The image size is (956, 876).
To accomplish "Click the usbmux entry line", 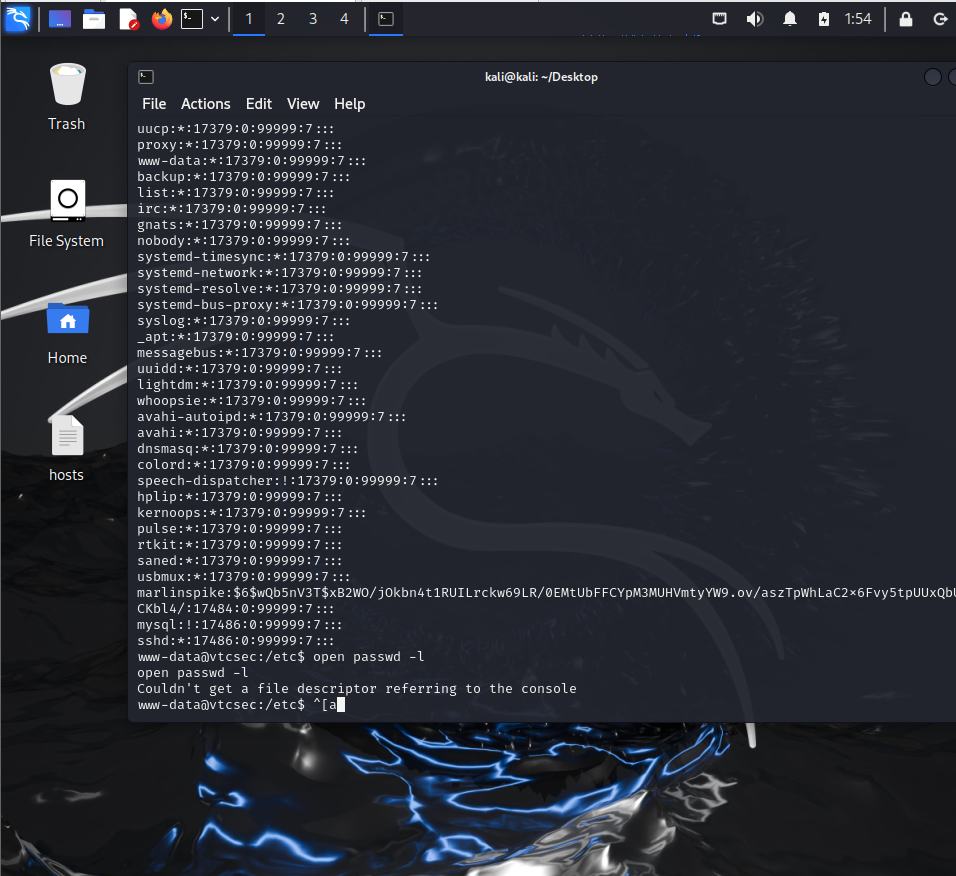I will (x=243, y=577).
